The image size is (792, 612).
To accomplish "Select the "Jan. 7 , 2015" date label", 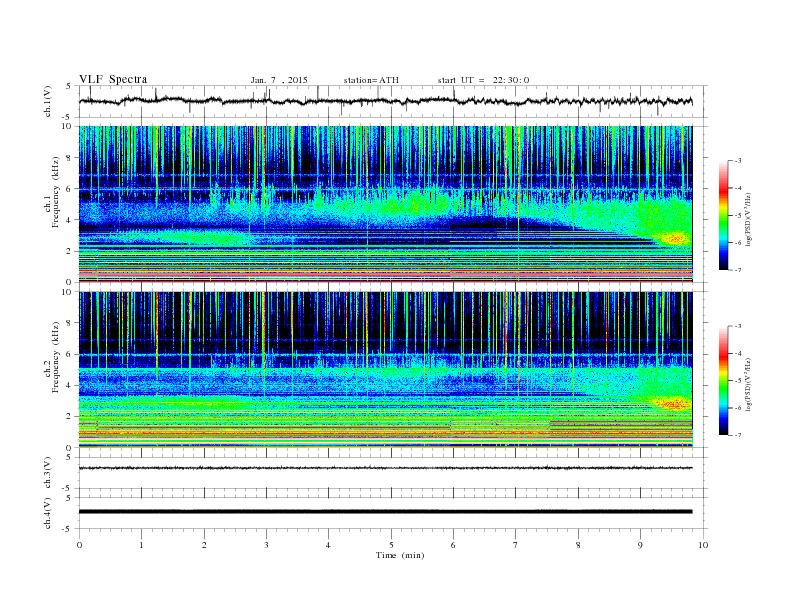I will 279,80.
